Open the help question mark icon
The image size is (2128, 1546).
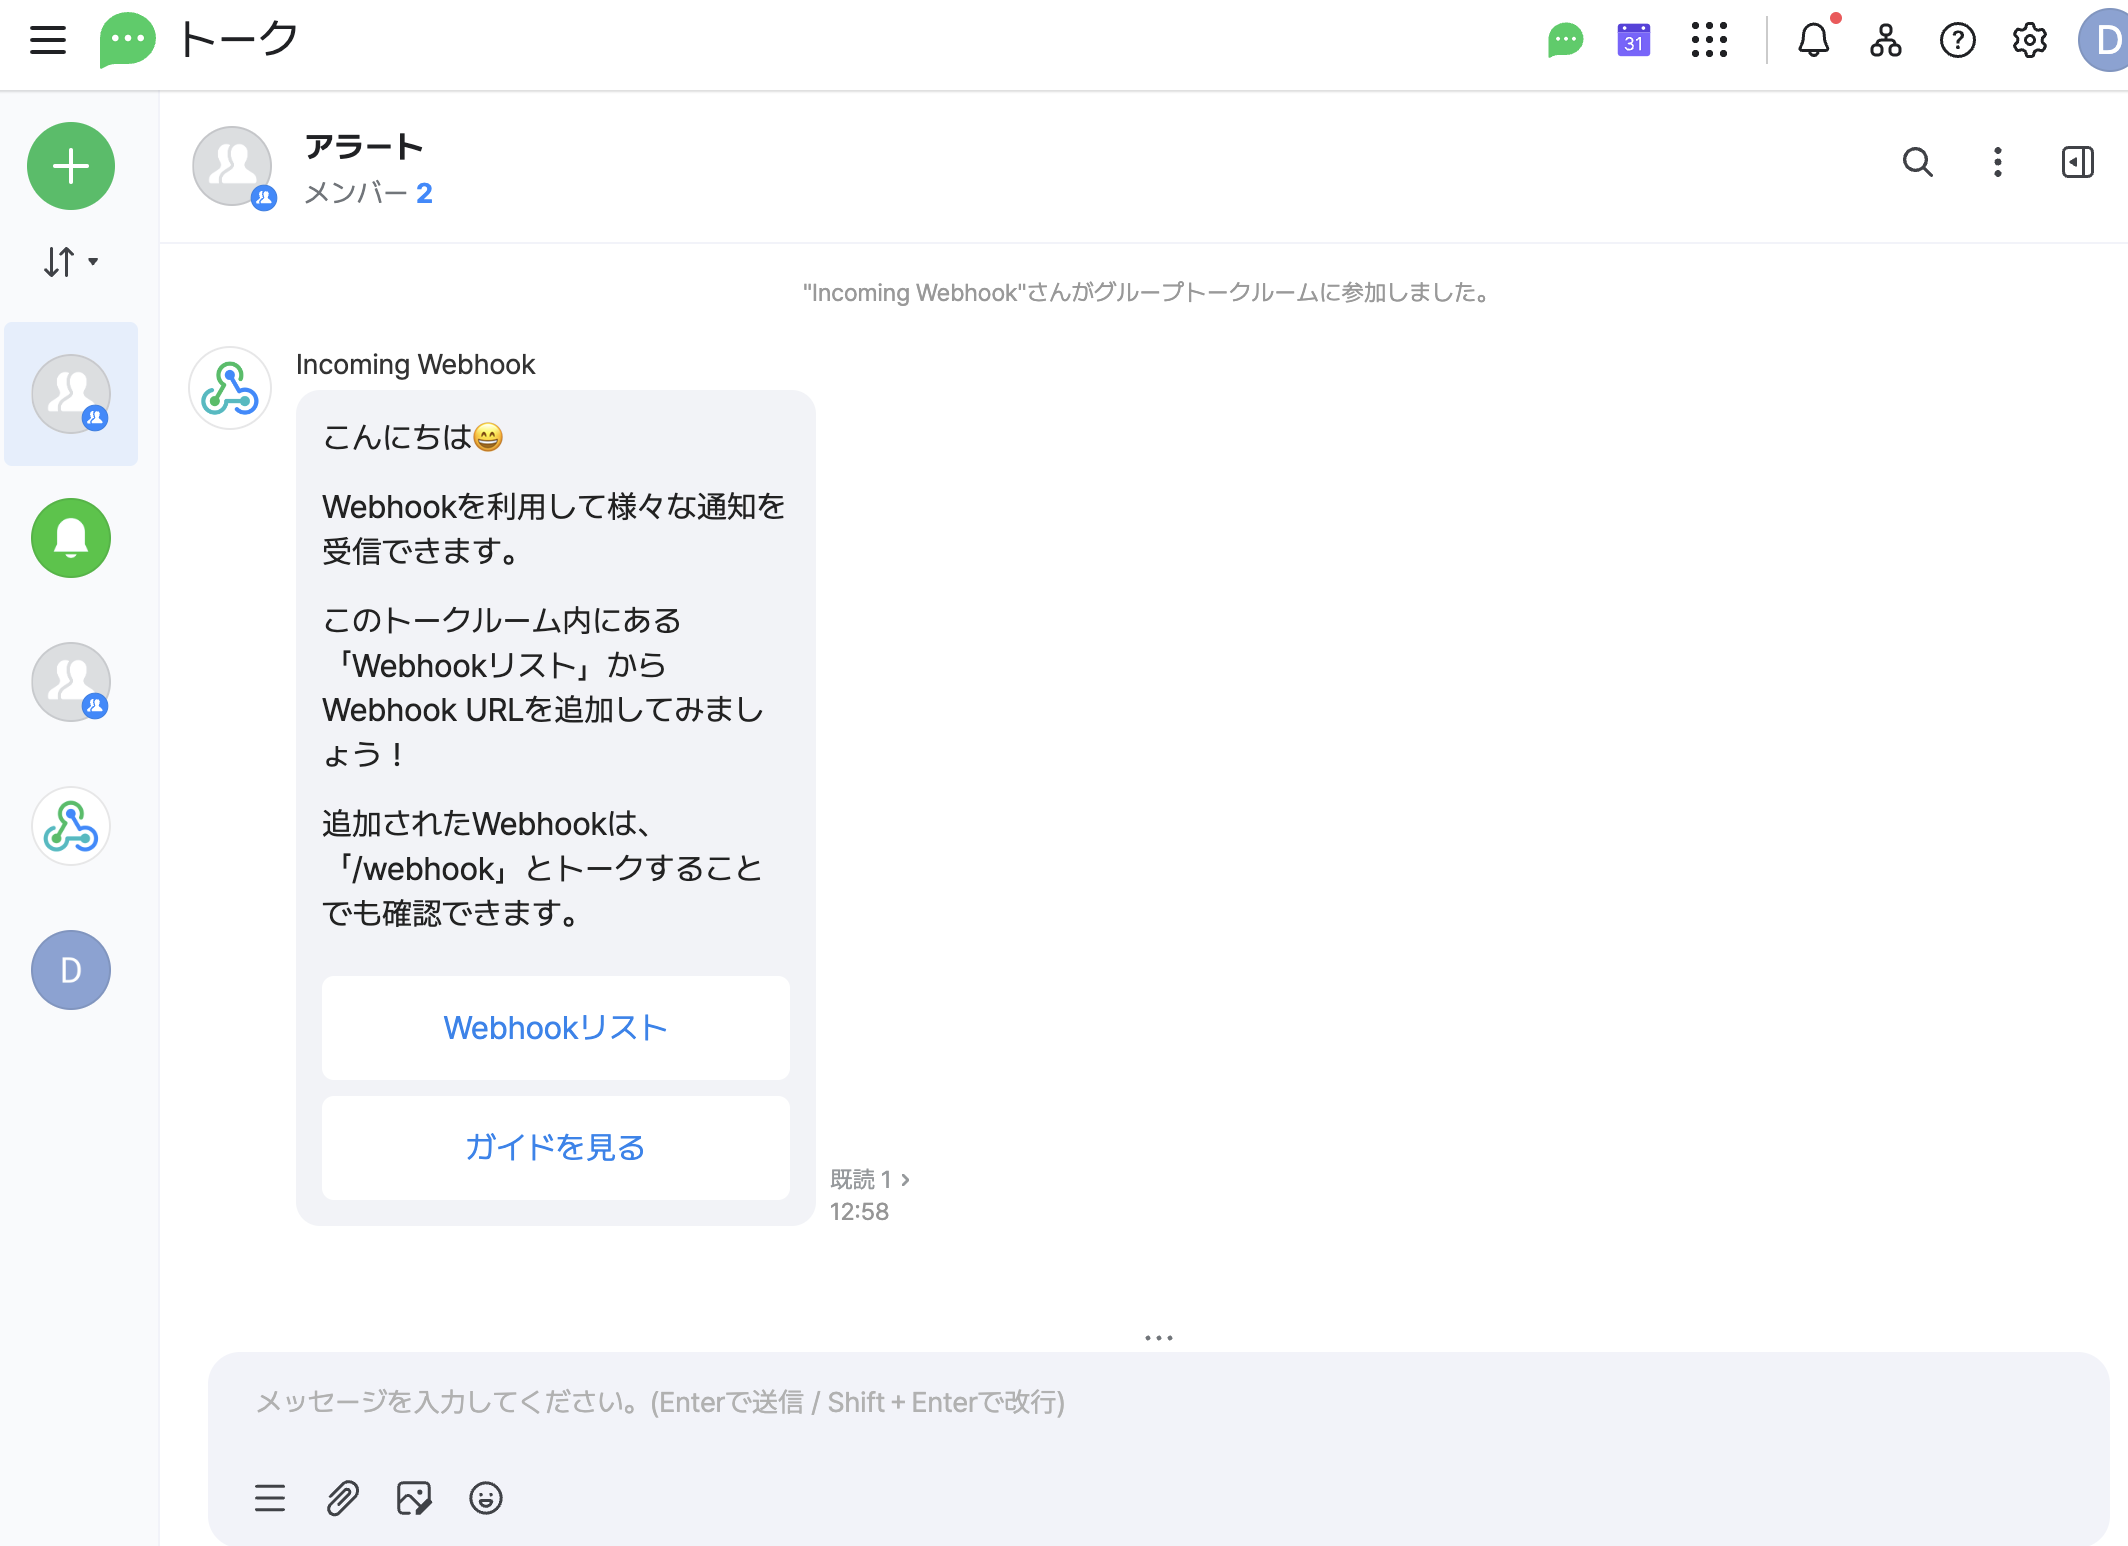tap(1957, 41)
